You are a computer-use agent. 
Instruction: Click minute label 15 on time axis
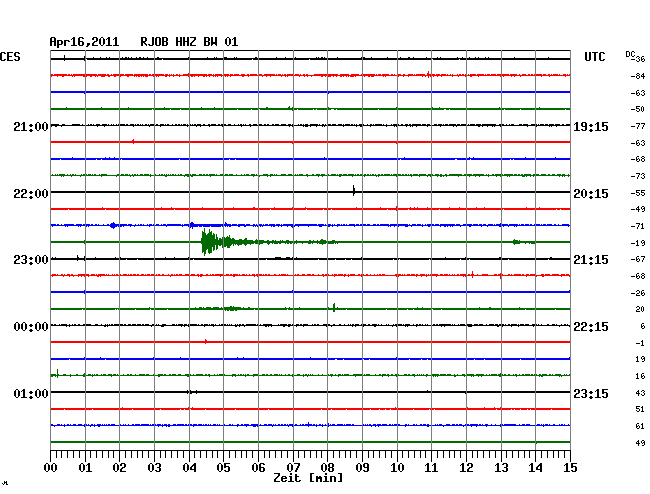[x=570, y=468]
